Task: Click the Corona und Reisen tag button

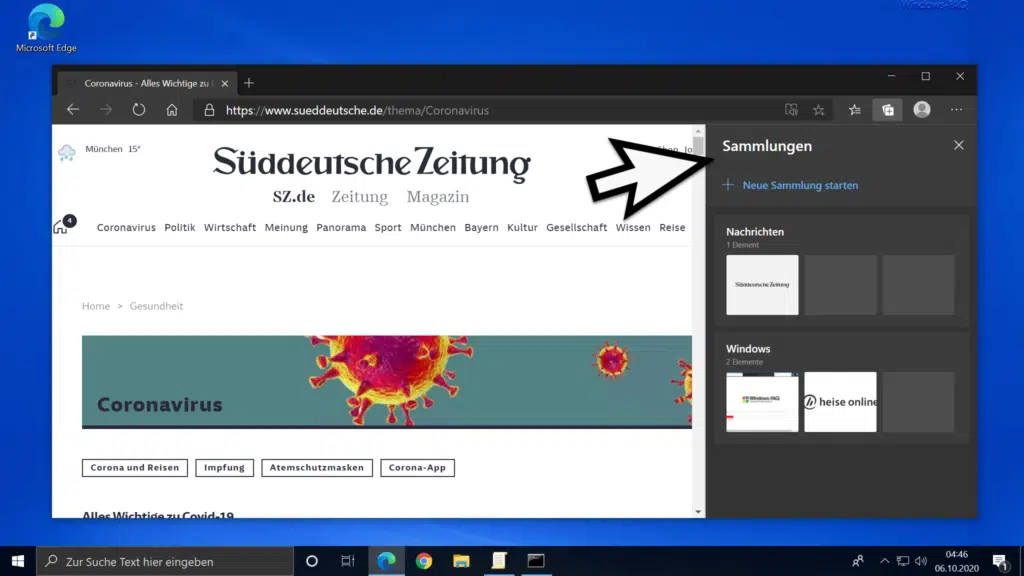Action: (x=135, y=468)
